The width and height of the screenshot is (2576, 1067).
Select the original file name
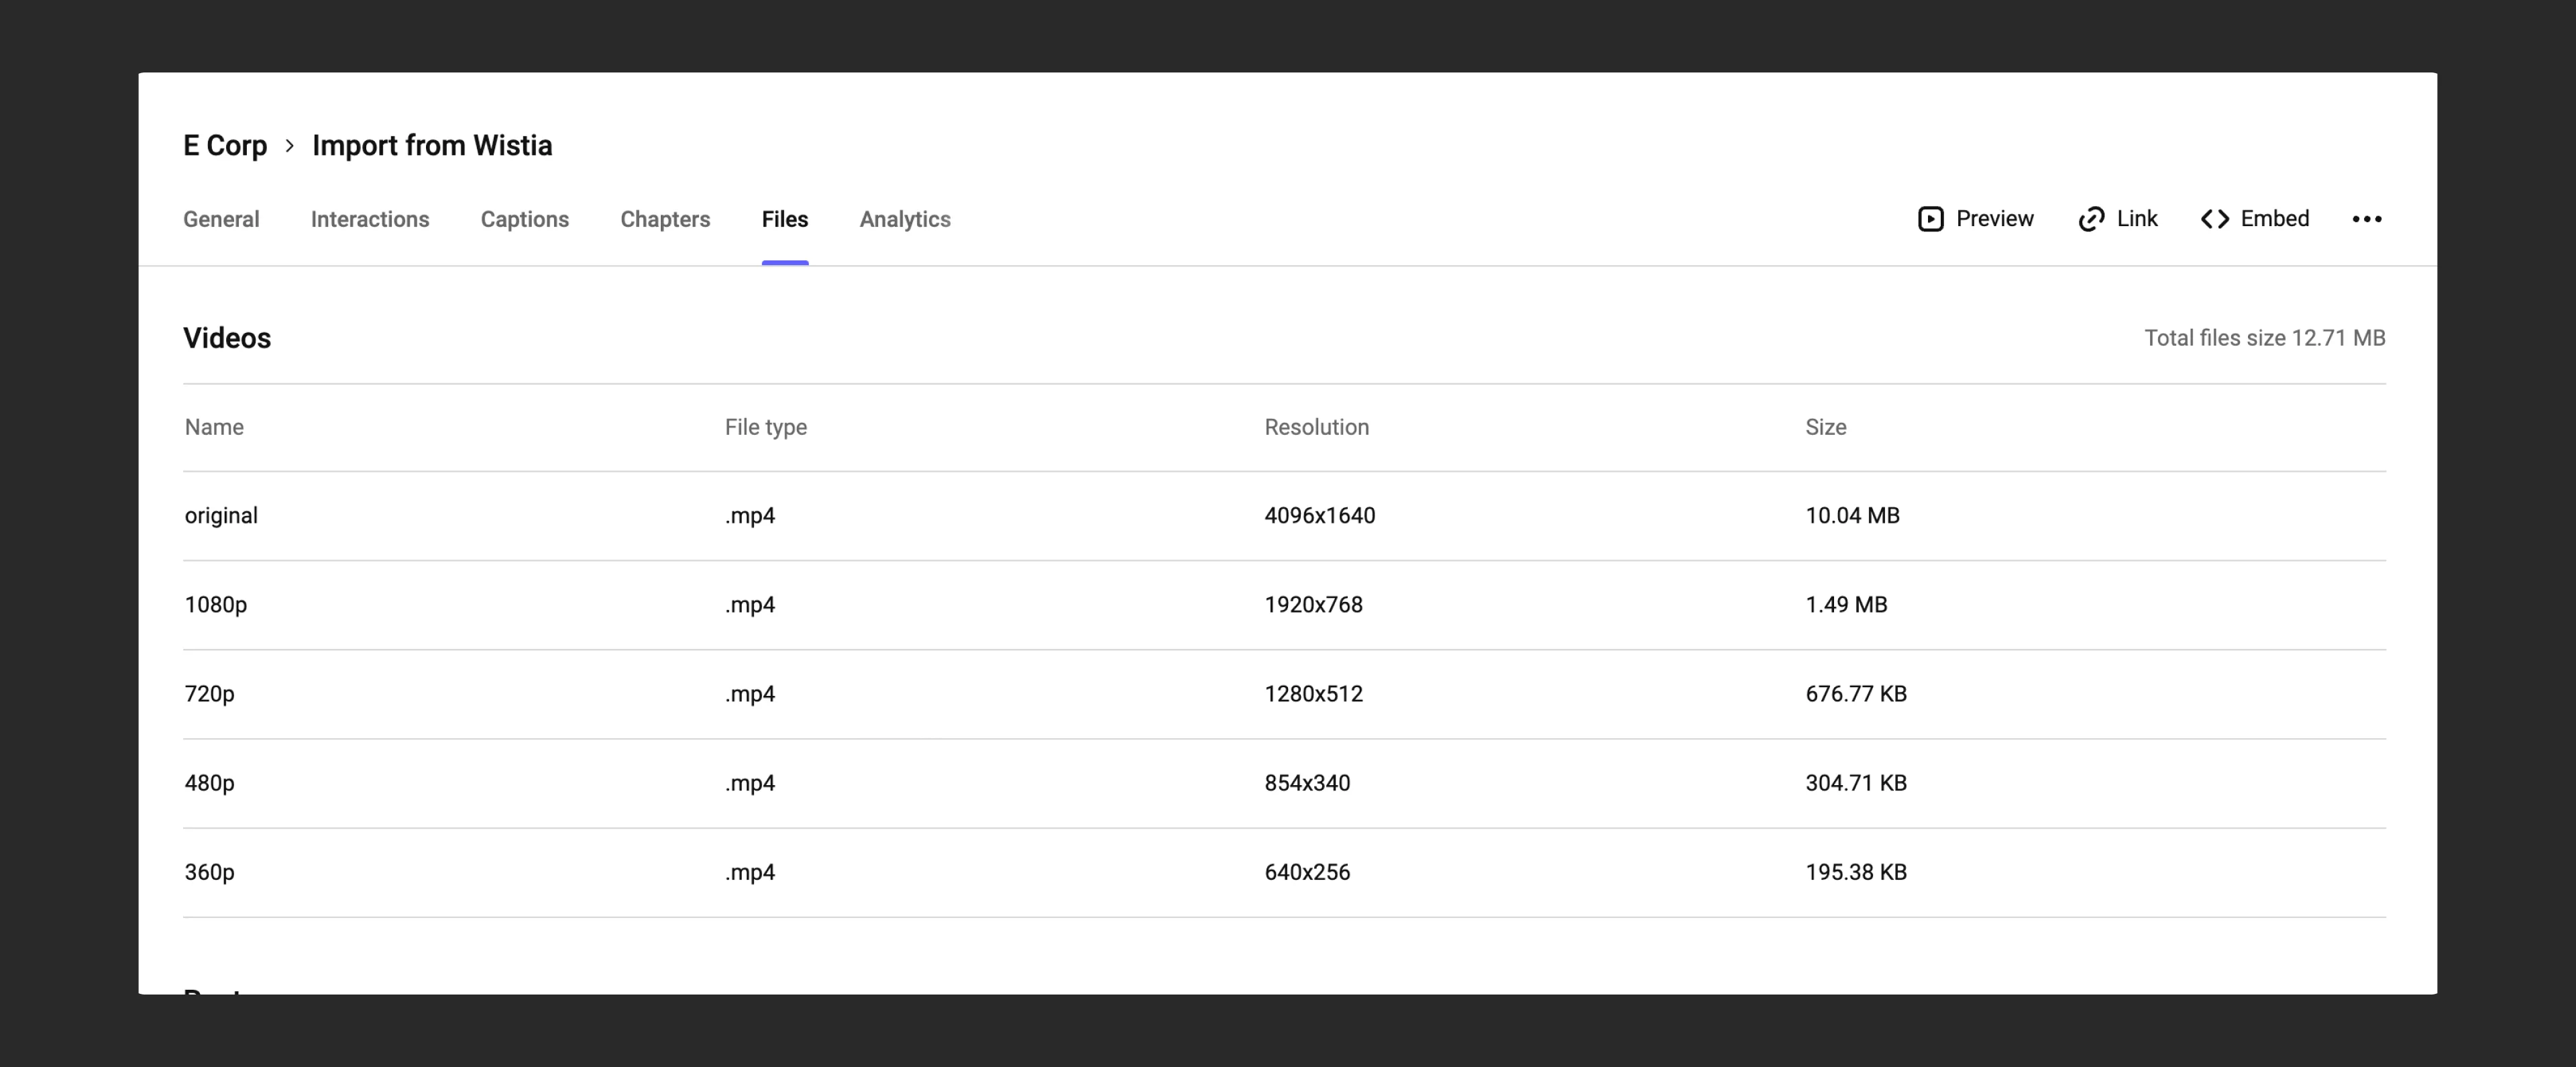(221, 516)
